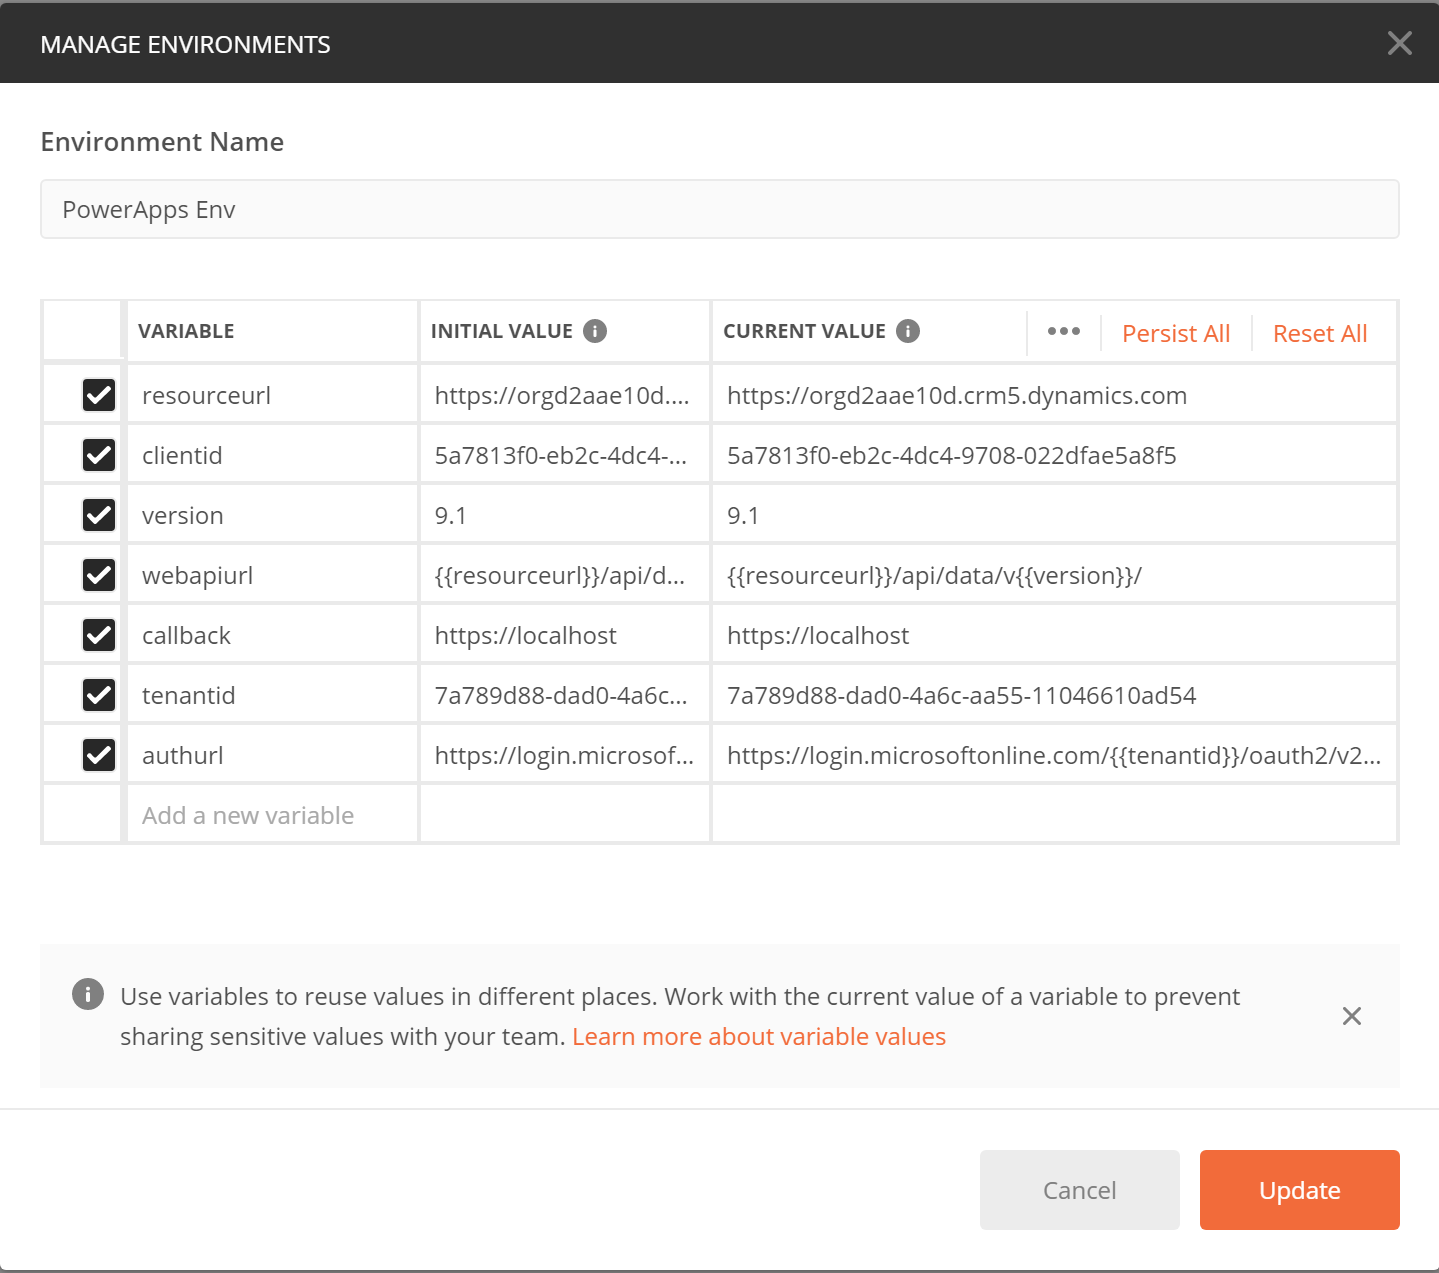The image size is (1439, 1273).
Task: Click Reset All
Action: [1320, 333]
